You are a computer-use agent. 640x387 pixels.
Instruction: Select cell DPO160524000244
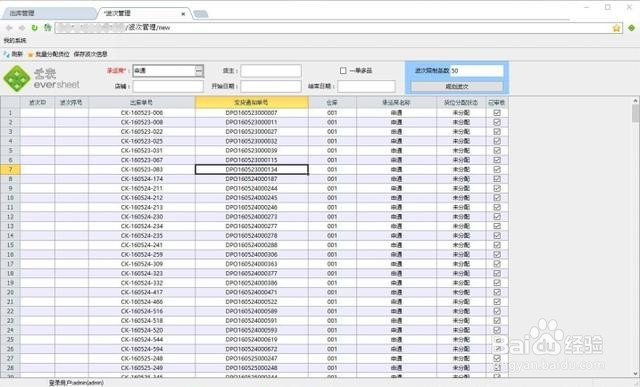tap(251, 188)
